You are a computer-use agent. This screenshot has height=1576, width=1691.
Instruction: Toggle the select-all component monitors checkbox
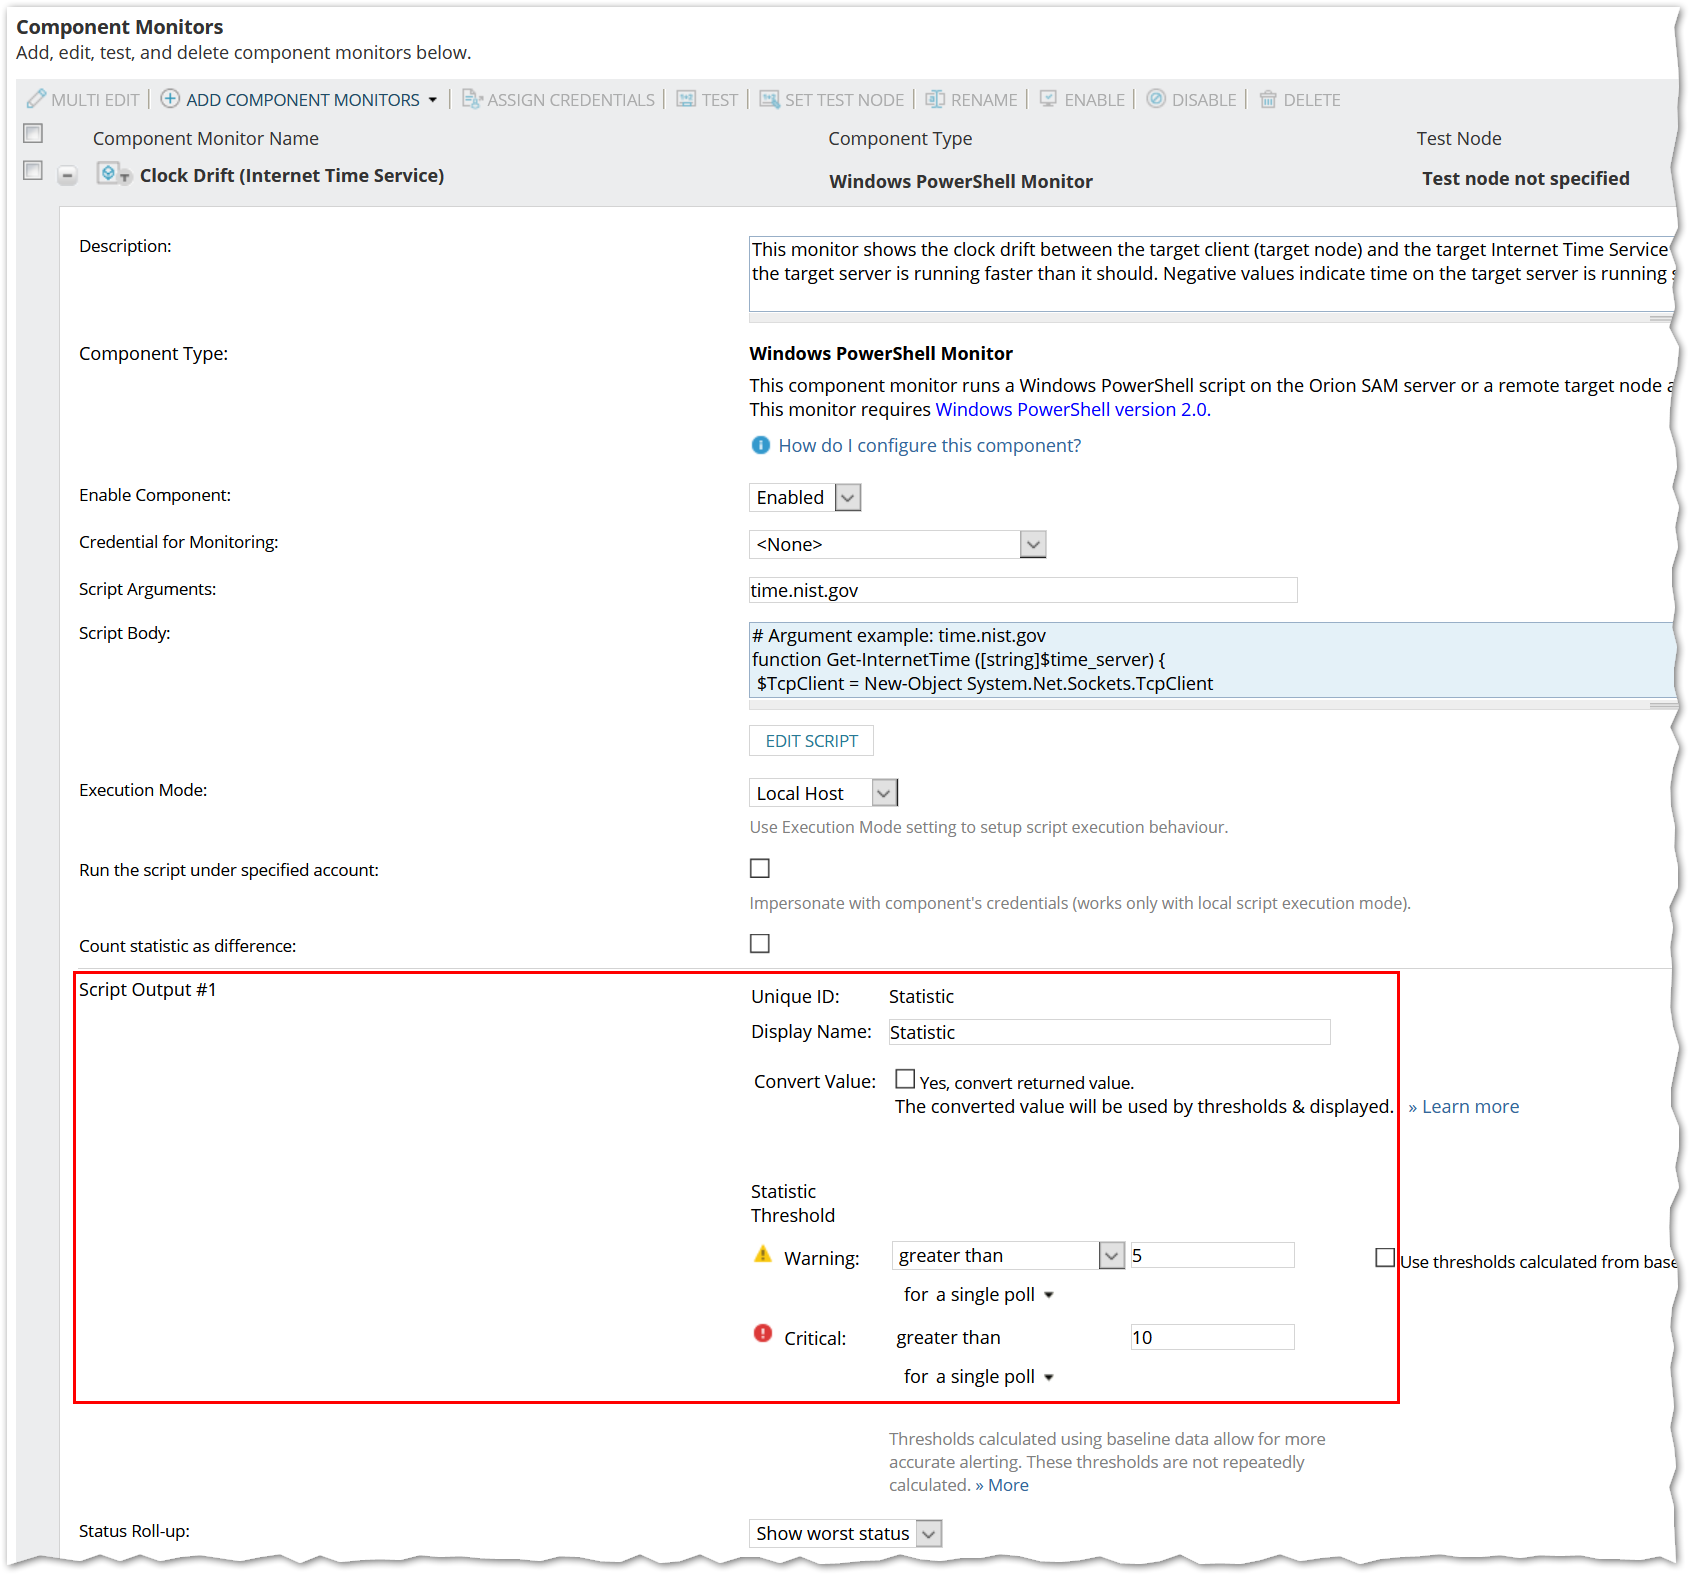click(33, 133)
